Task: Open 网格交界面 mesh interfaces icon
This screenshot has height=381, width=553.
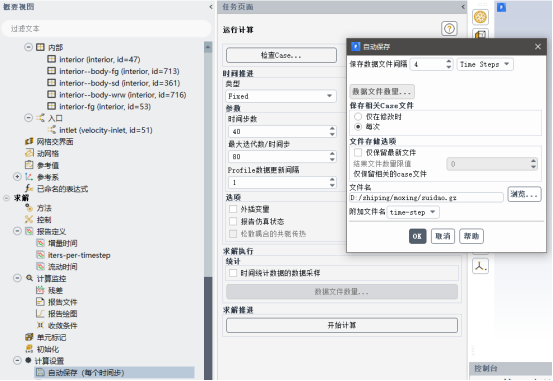Action: (x=29, y=141)
